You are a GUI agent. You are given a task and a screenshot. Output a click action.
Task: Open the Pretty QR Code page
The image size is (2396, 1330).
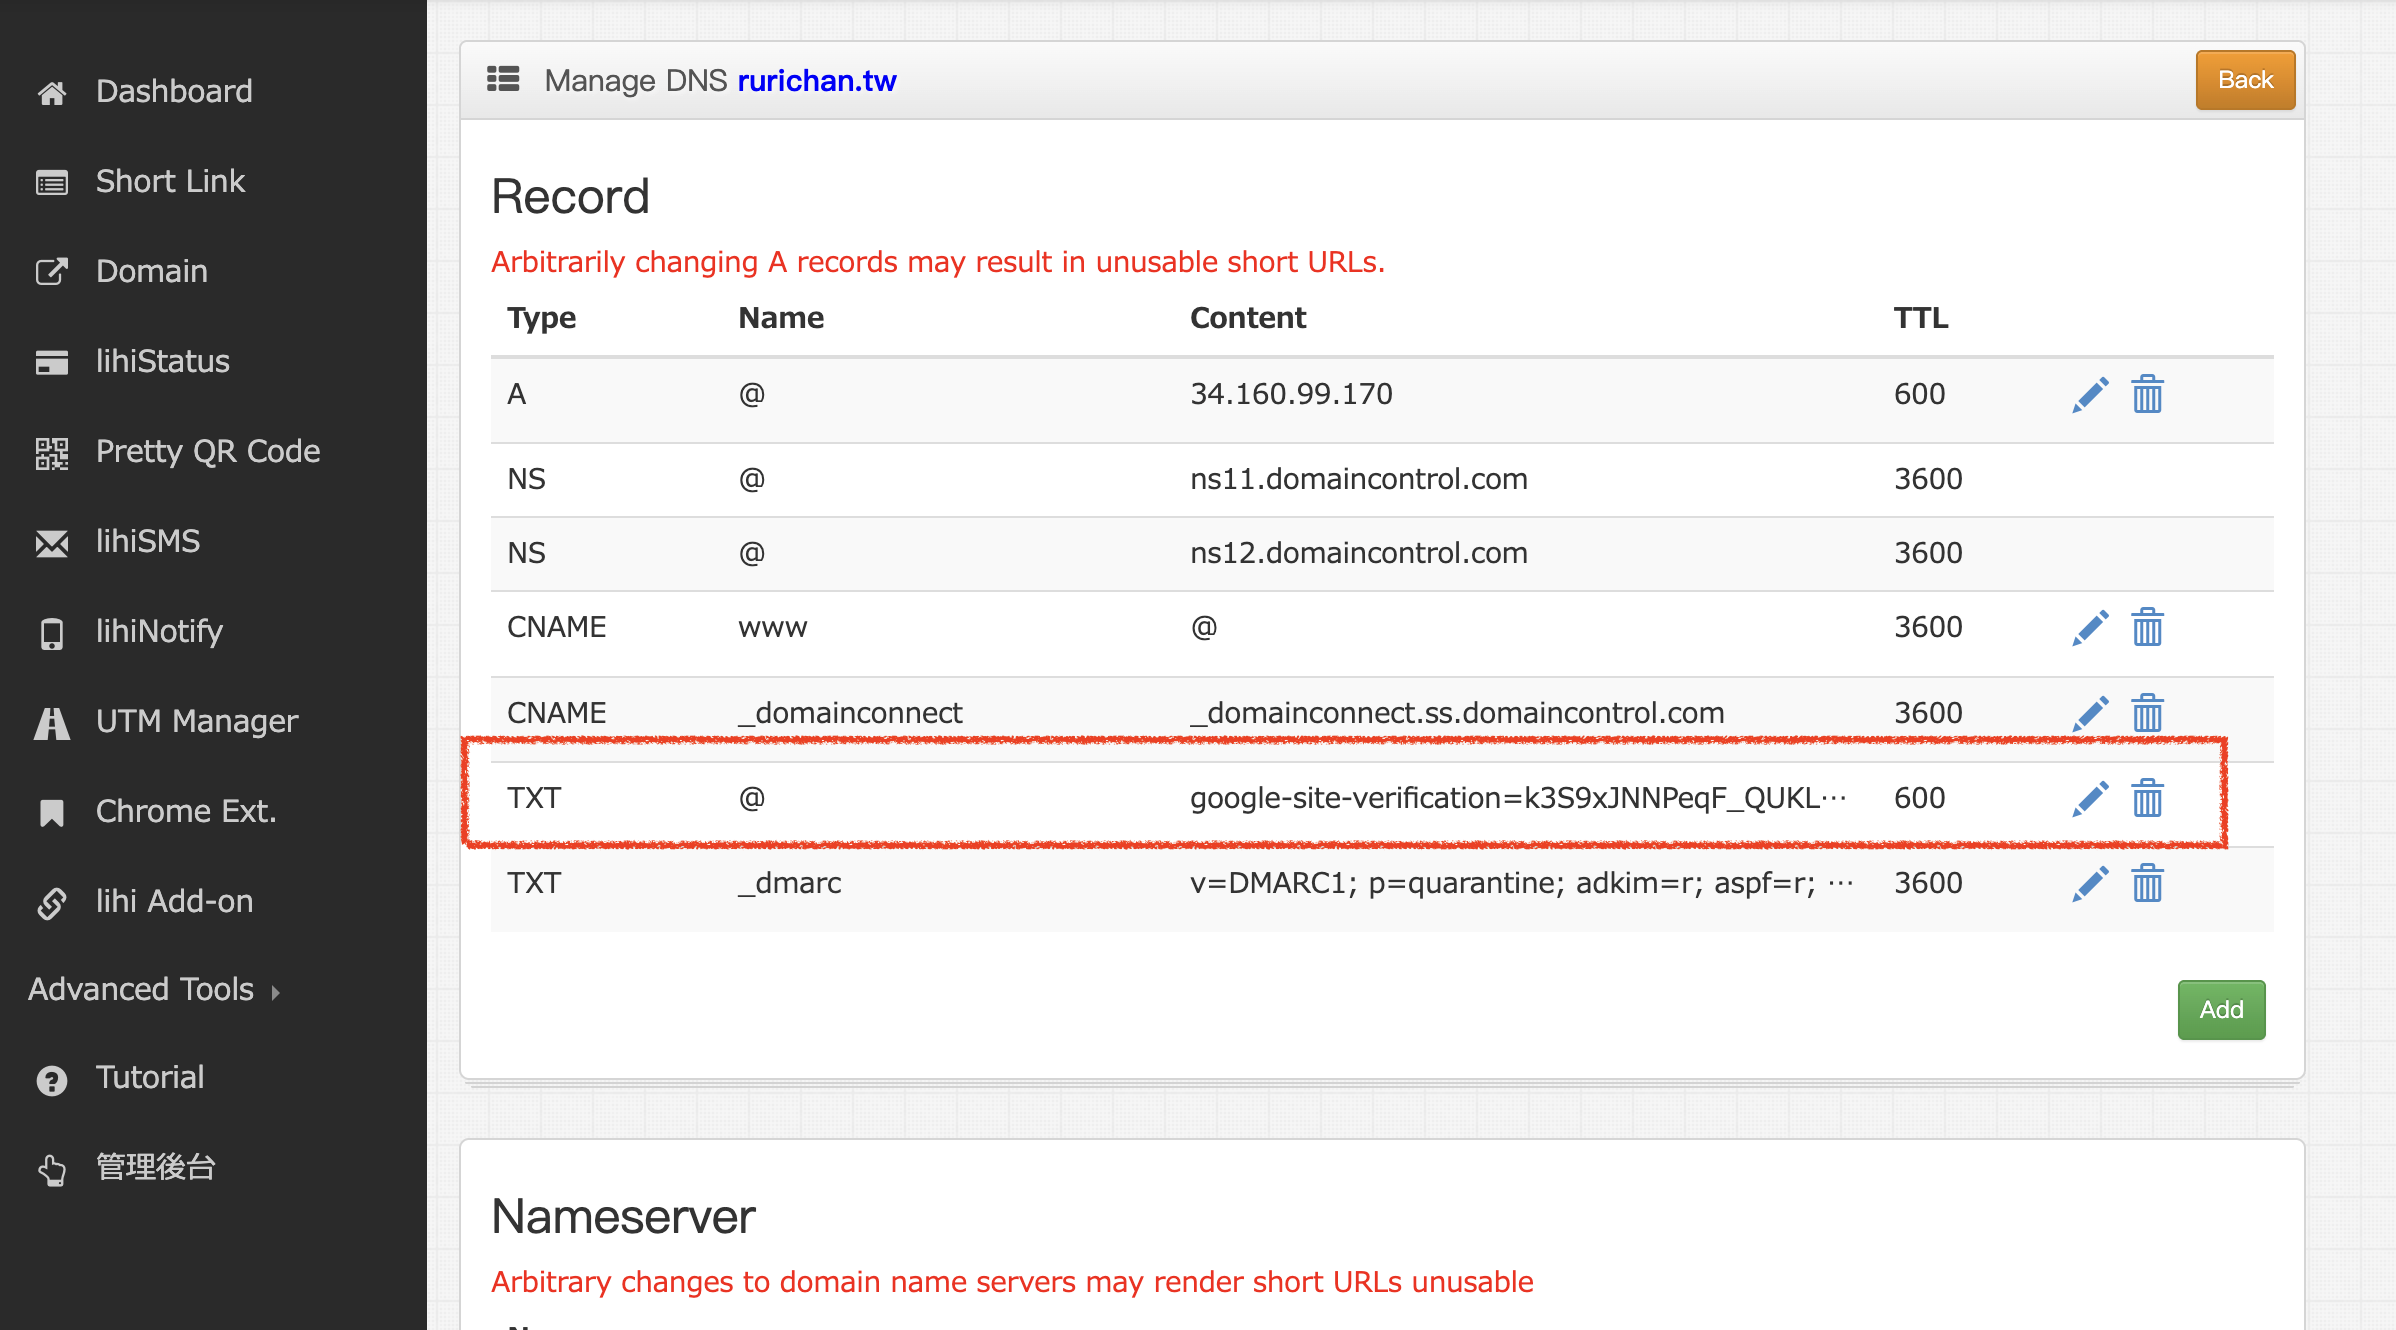[207, 451]
